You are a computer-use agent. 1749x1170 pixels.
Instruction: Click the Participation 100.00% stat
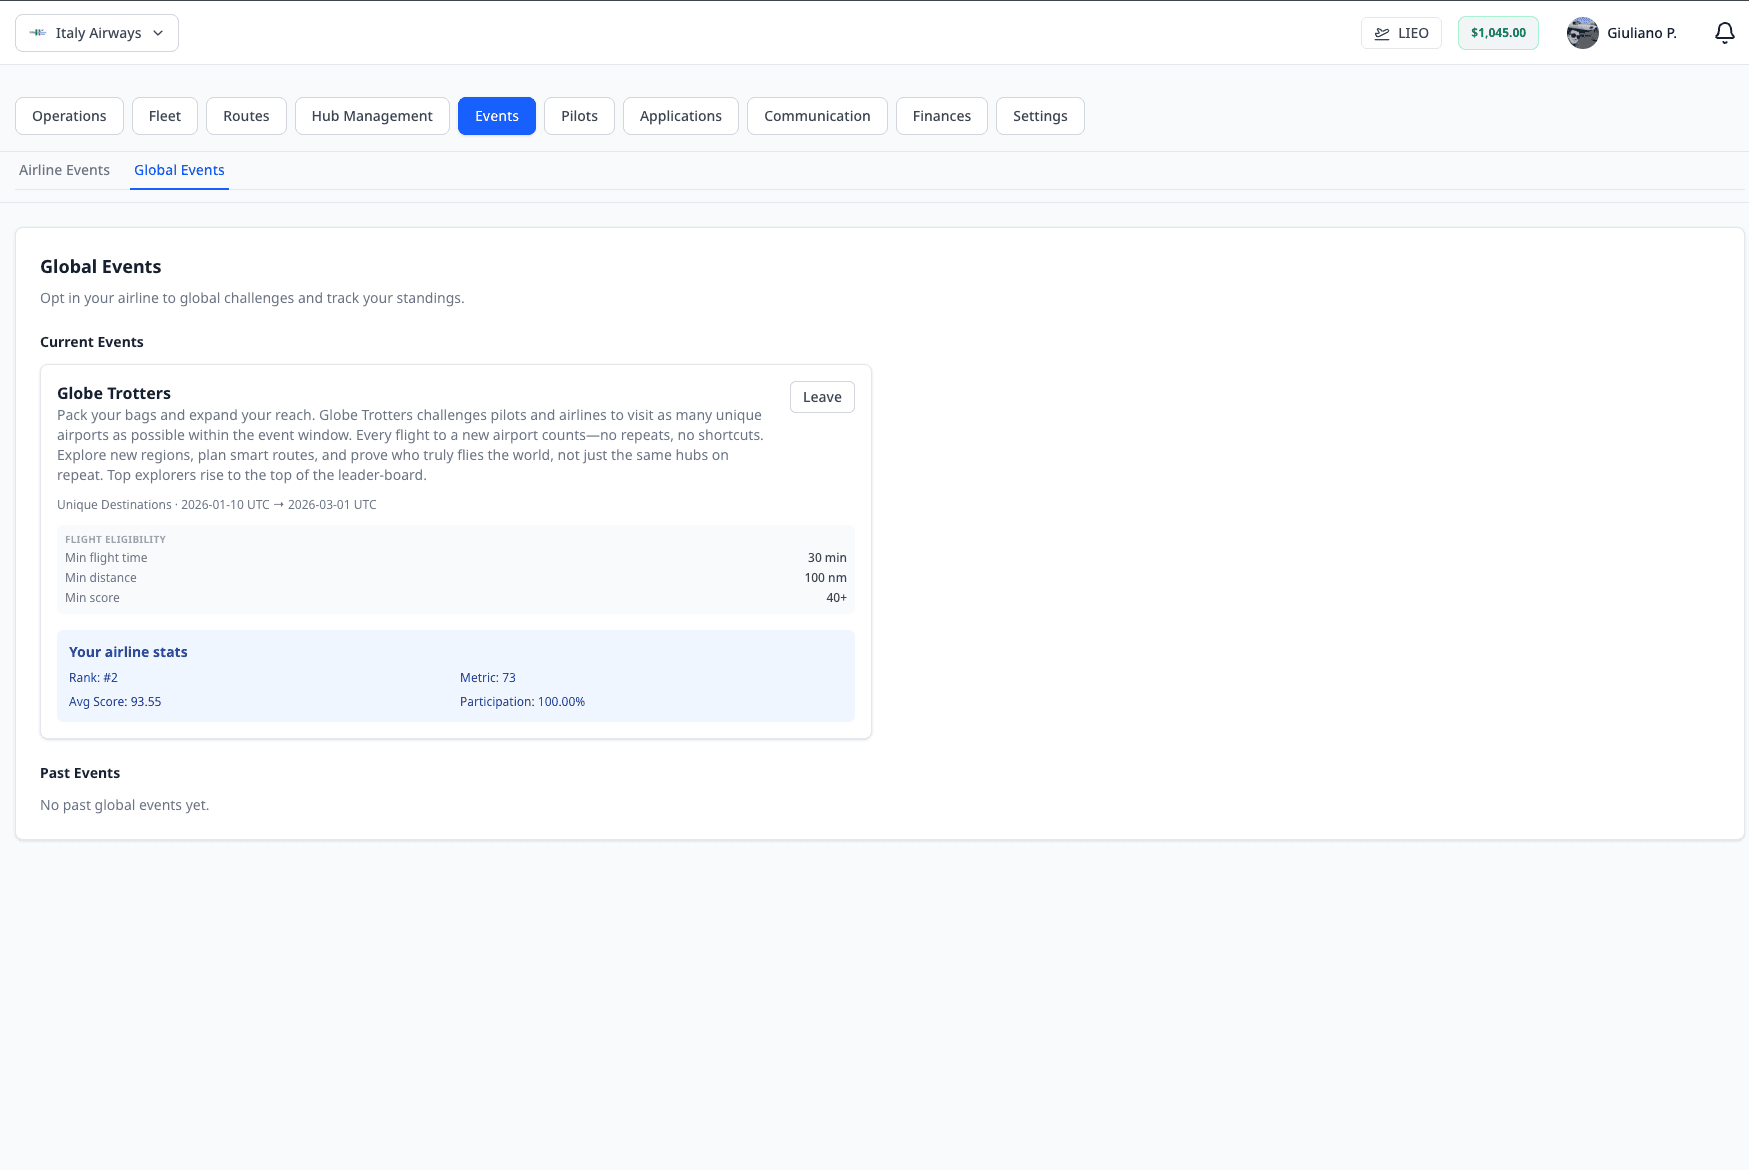[522, 701]
